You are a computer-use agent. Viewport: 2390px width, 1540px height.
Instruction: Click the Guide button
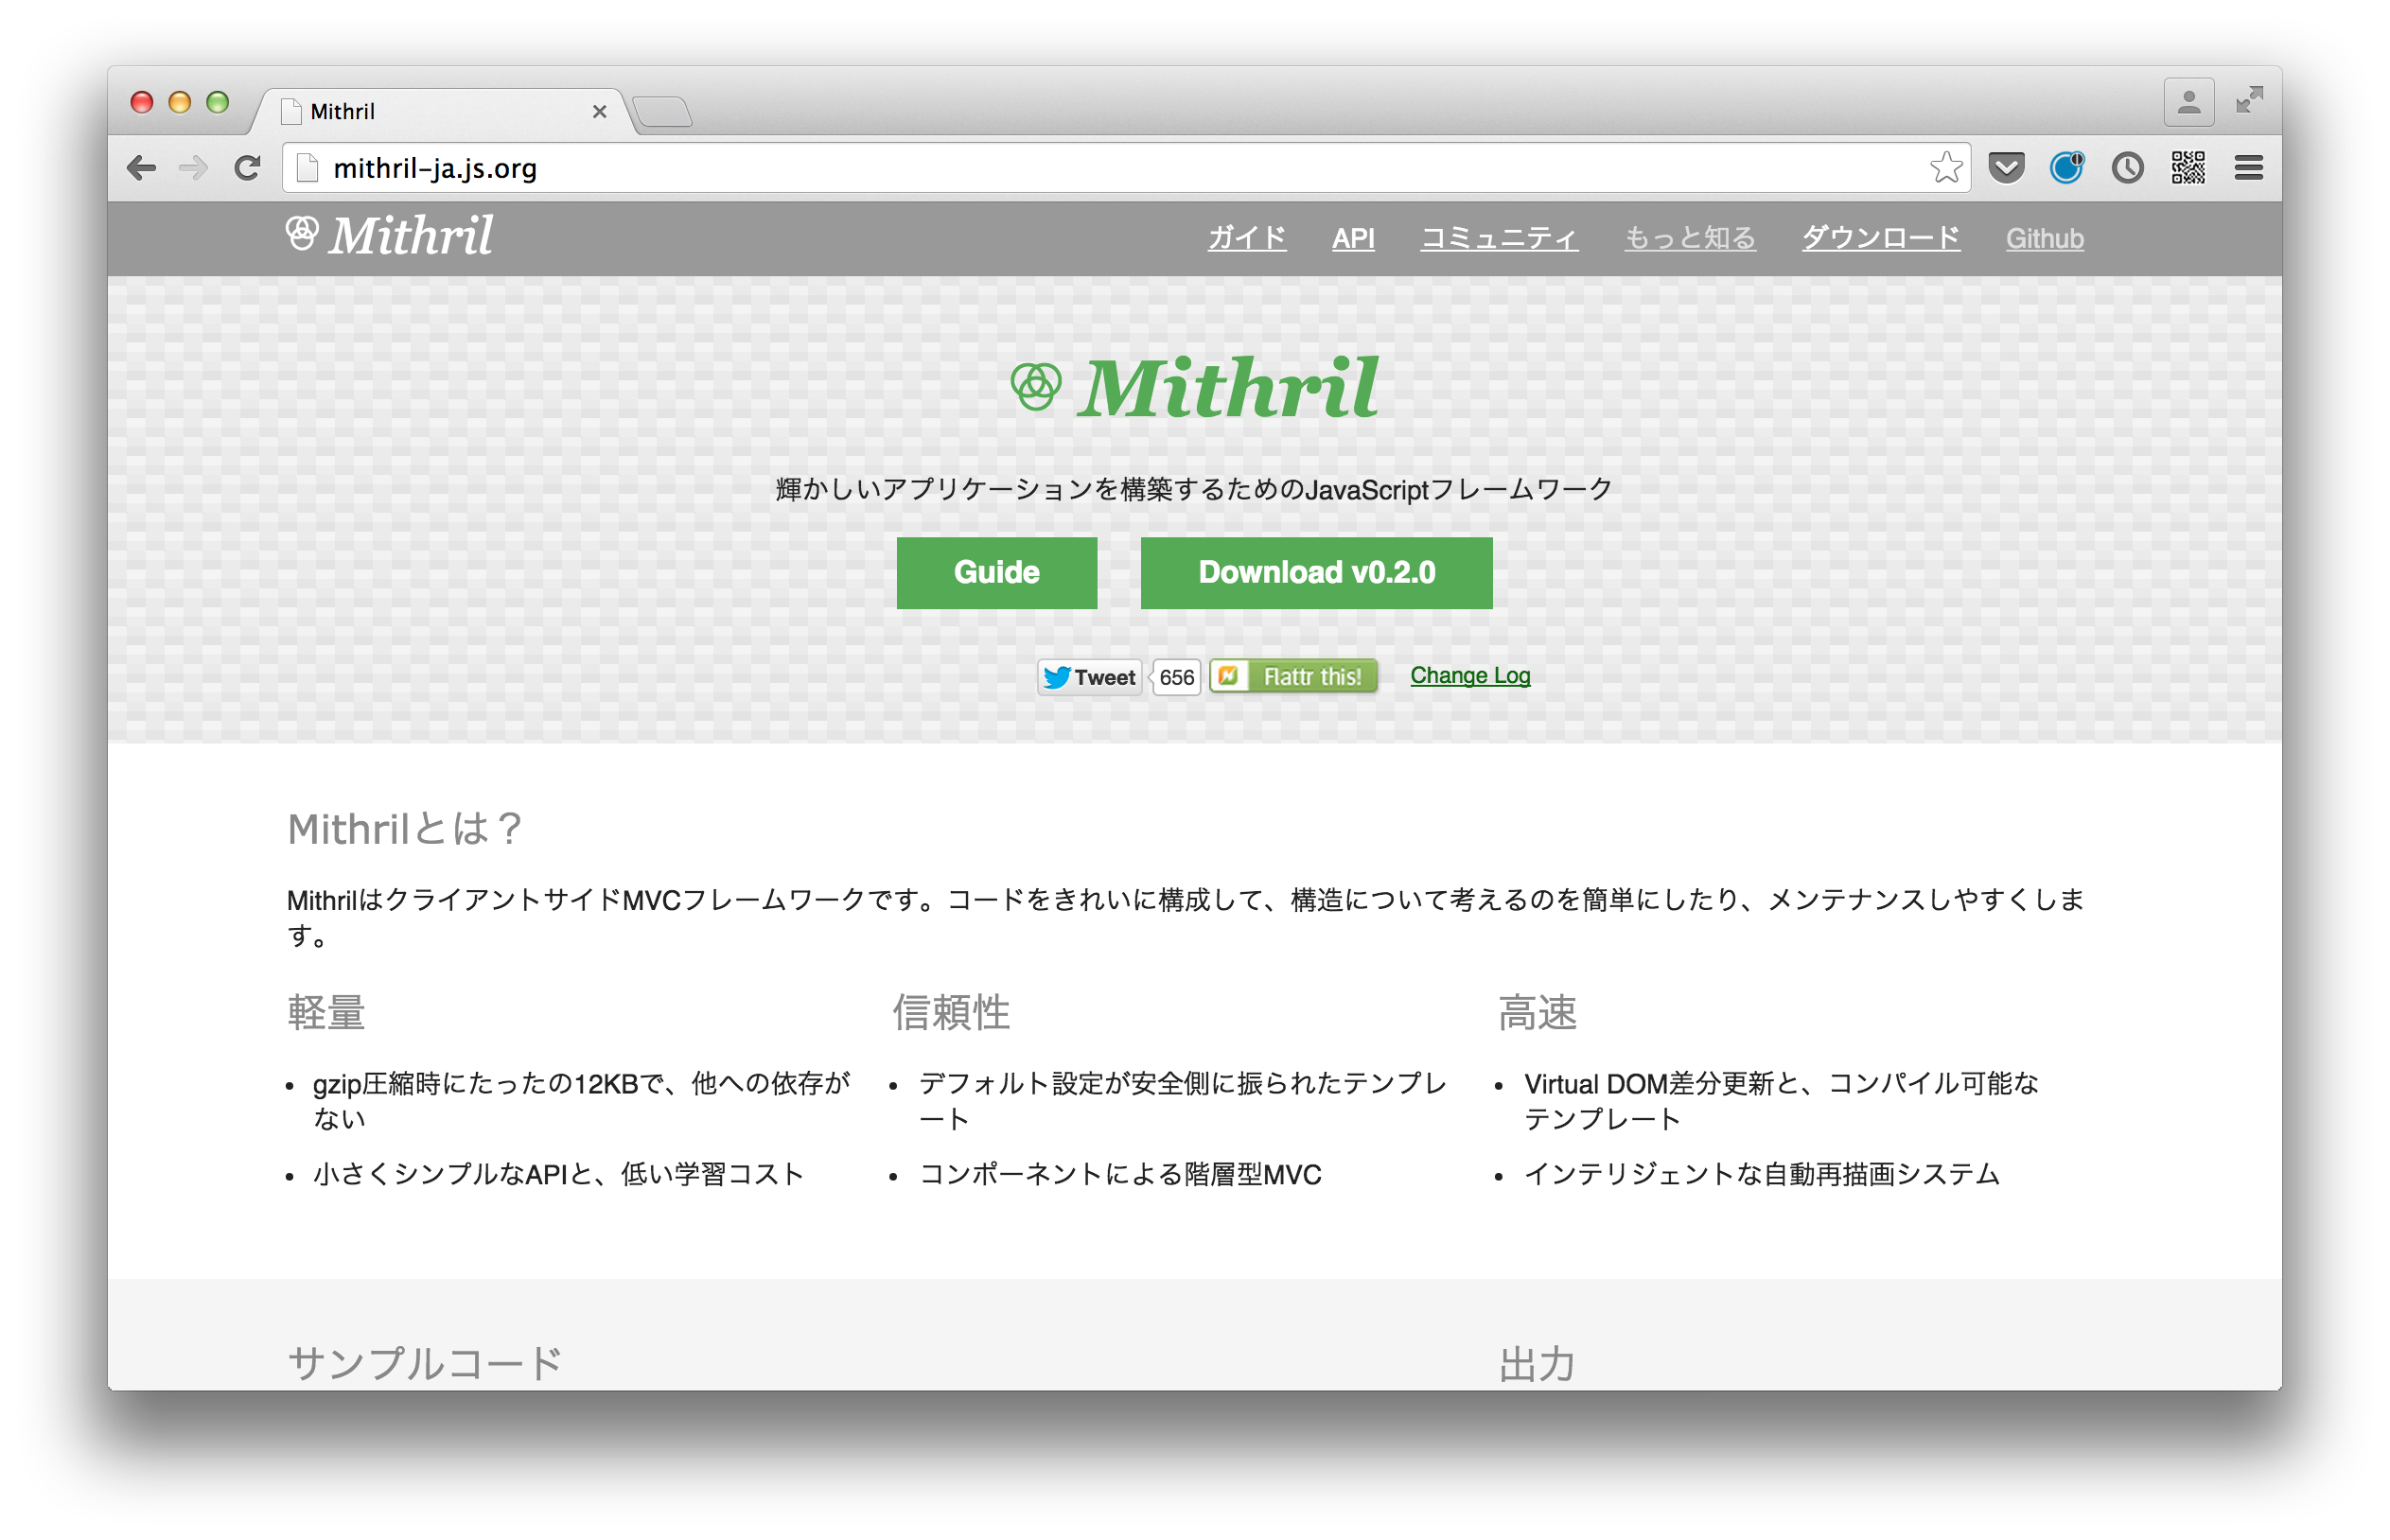point(997,572)
